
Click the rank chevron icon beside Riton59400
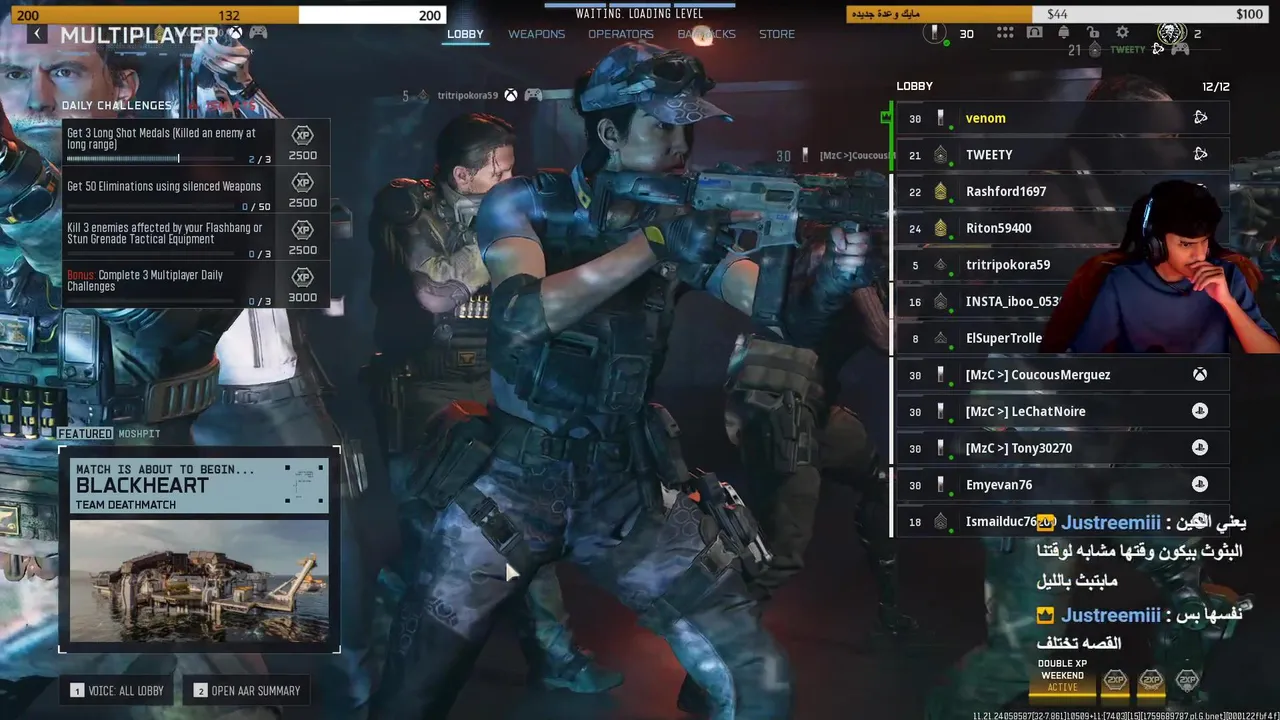[940, 228]
